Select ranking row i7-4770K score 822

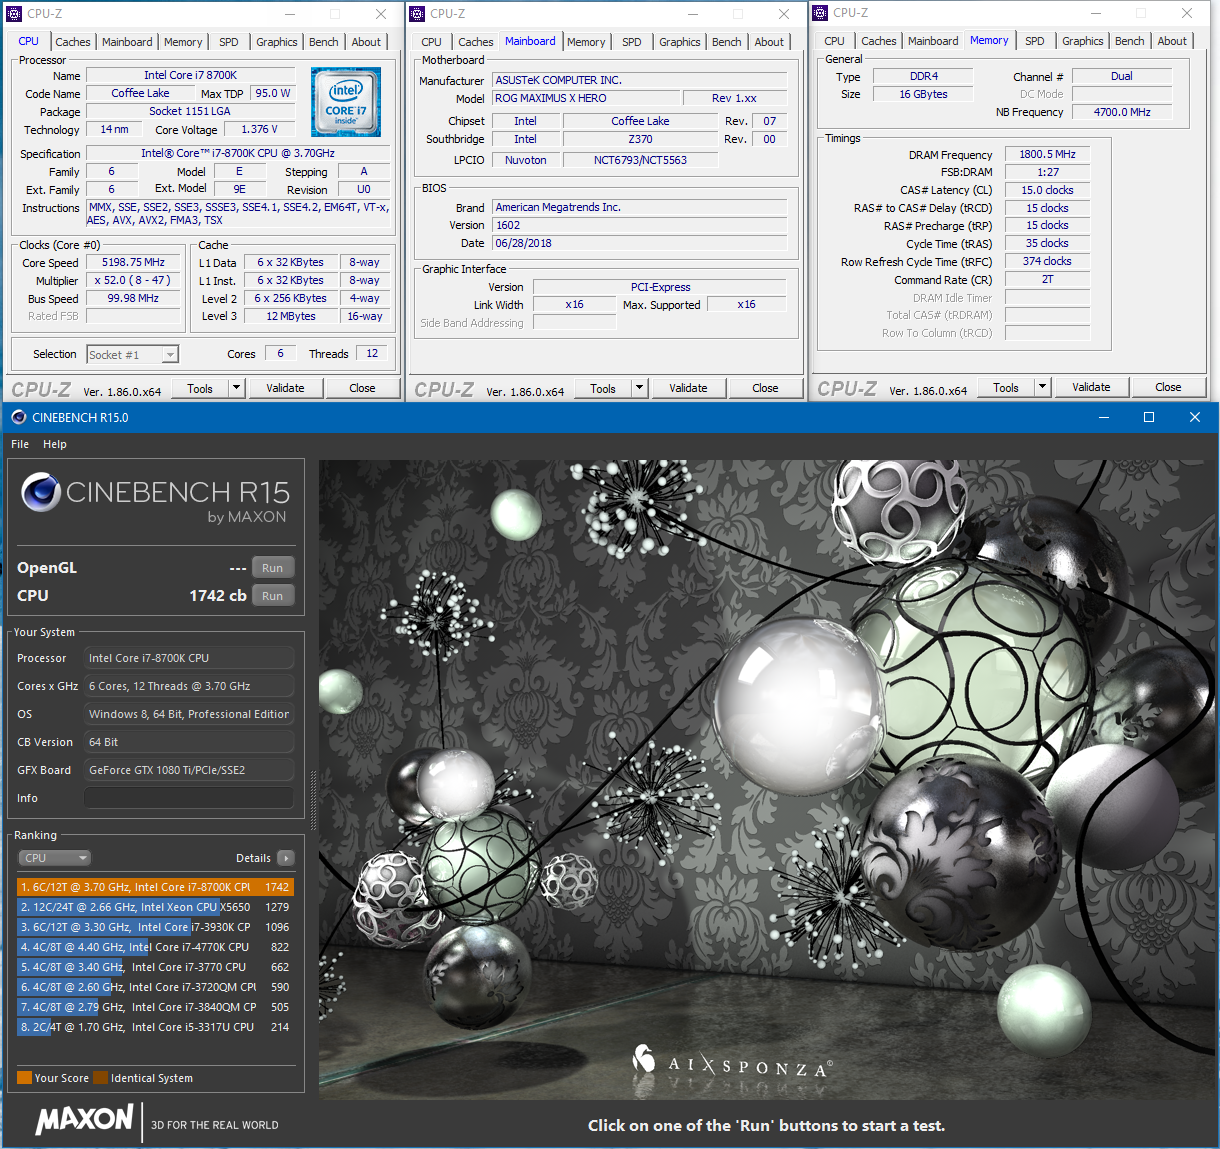point(155,947)
